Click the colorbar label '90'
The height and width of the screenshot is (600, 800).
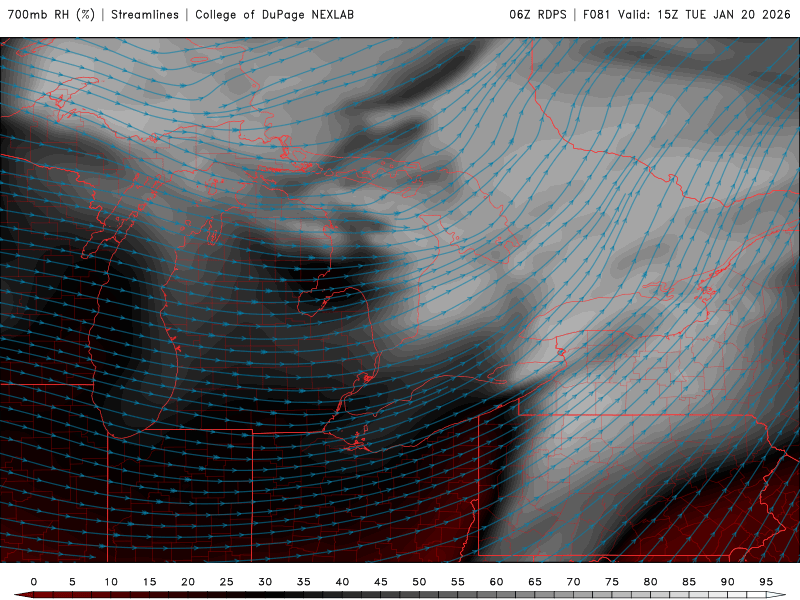click(728, 582)
